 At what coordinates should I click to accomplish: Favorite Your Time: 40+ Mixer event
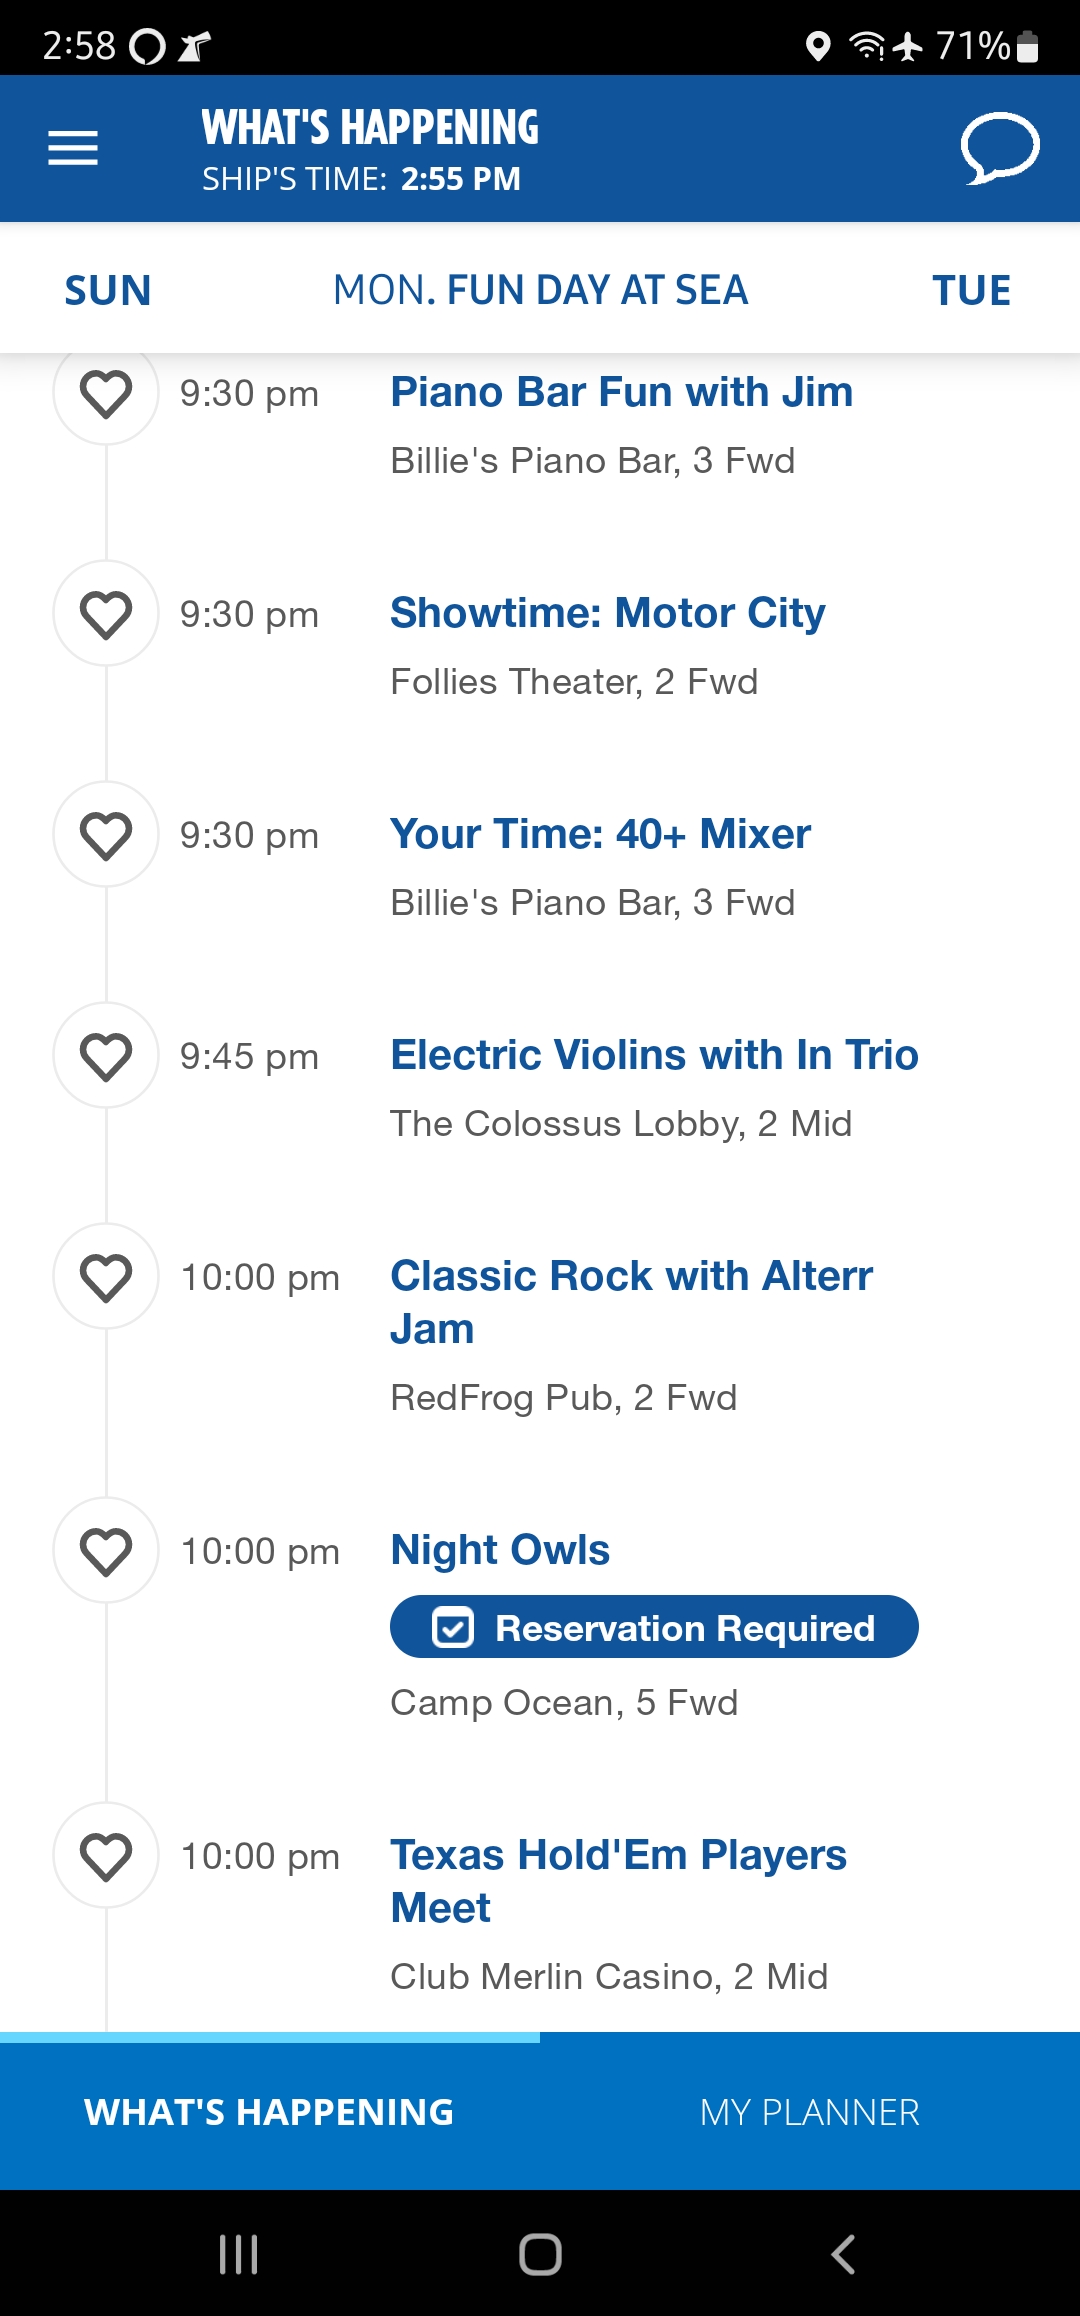point(106,835)
